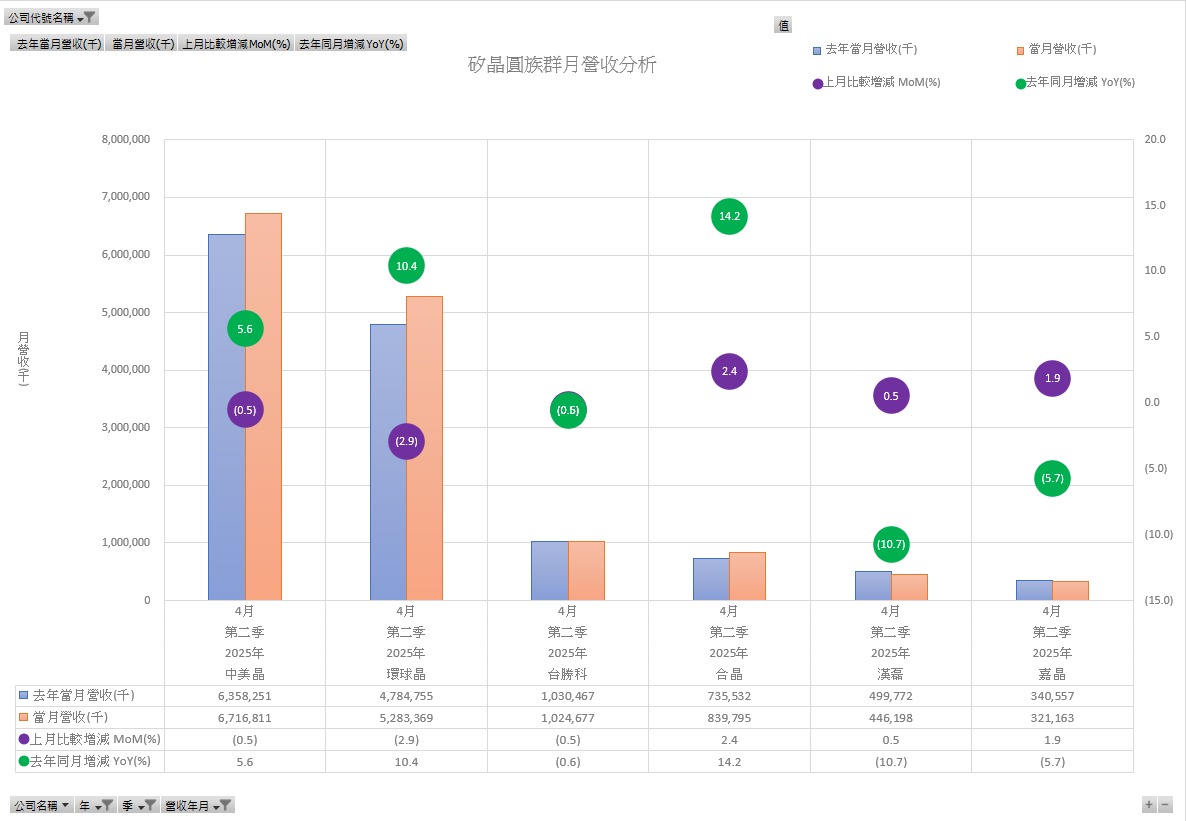Image resolution: width=1186 pixels, height=821 pixels.
Task: Select orange legend entry 當月營收(千)
Action: point(1056,49)
